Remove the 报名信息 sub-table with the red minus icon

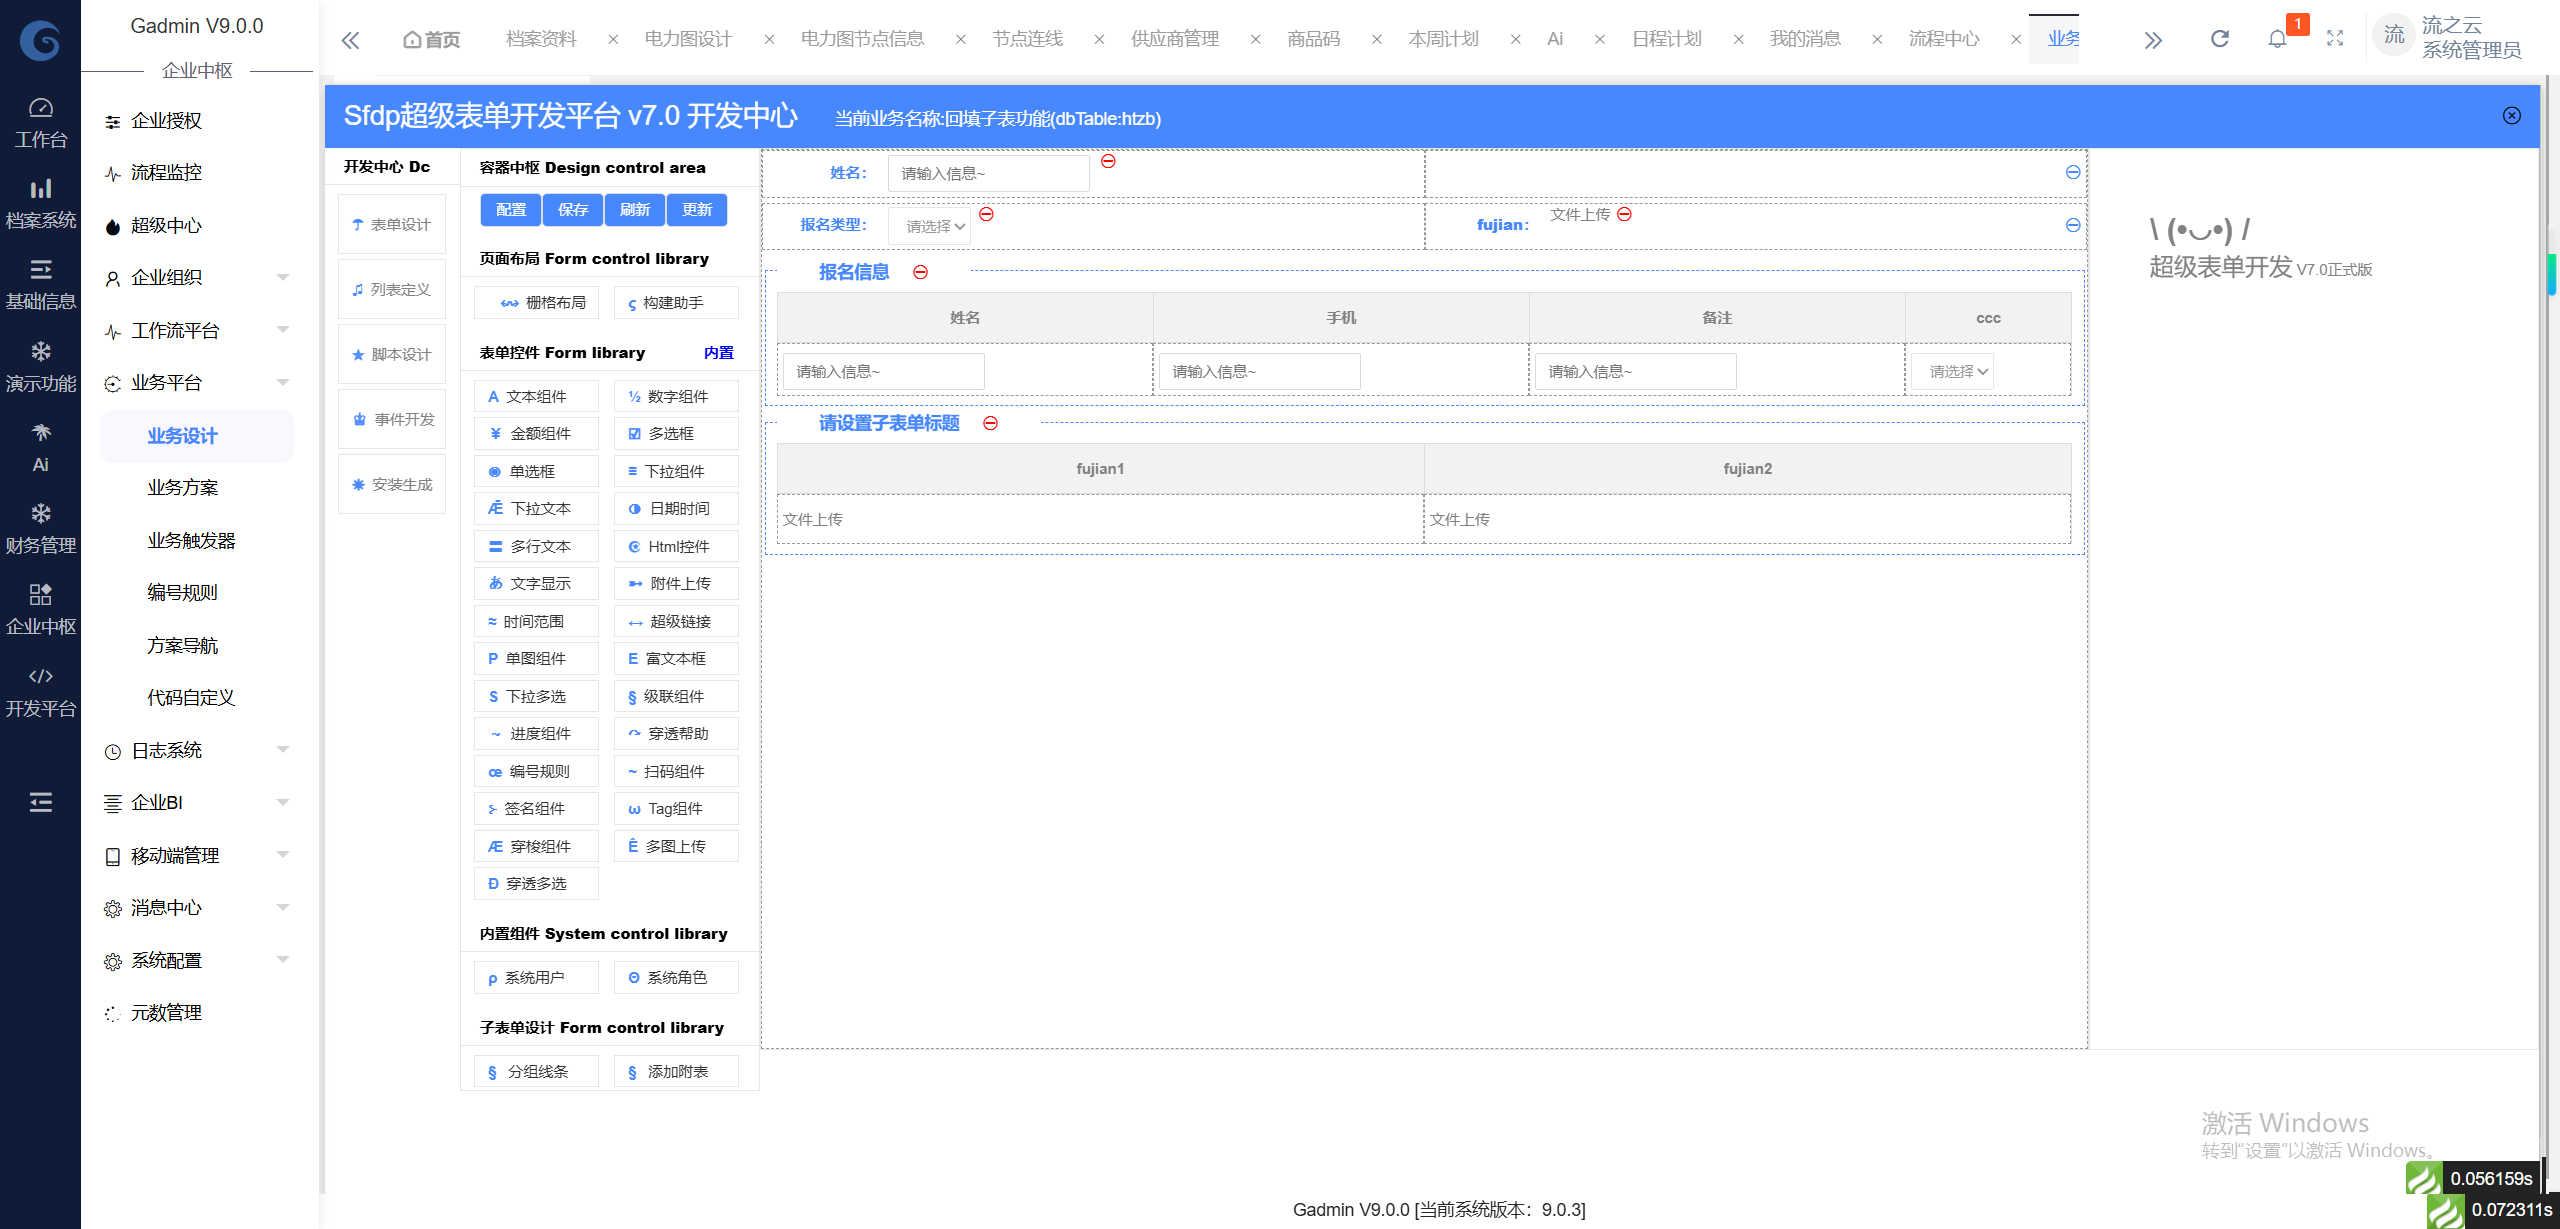click(920, 272)
